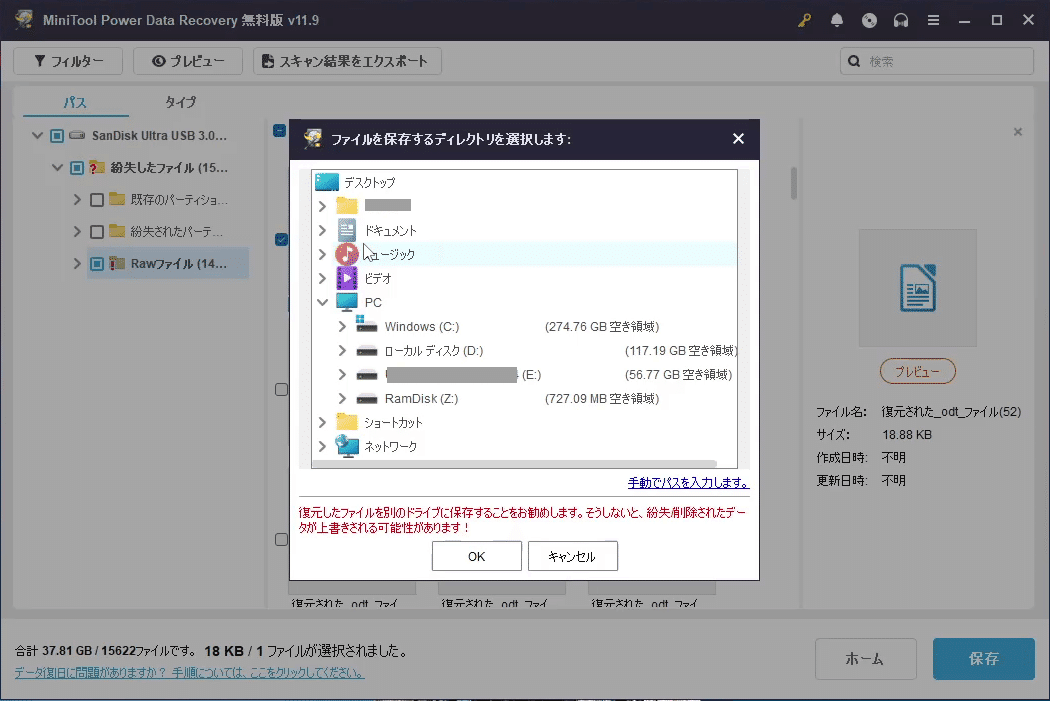Confirm with the OK button
1050x701 pixels.
click(476, 556)
